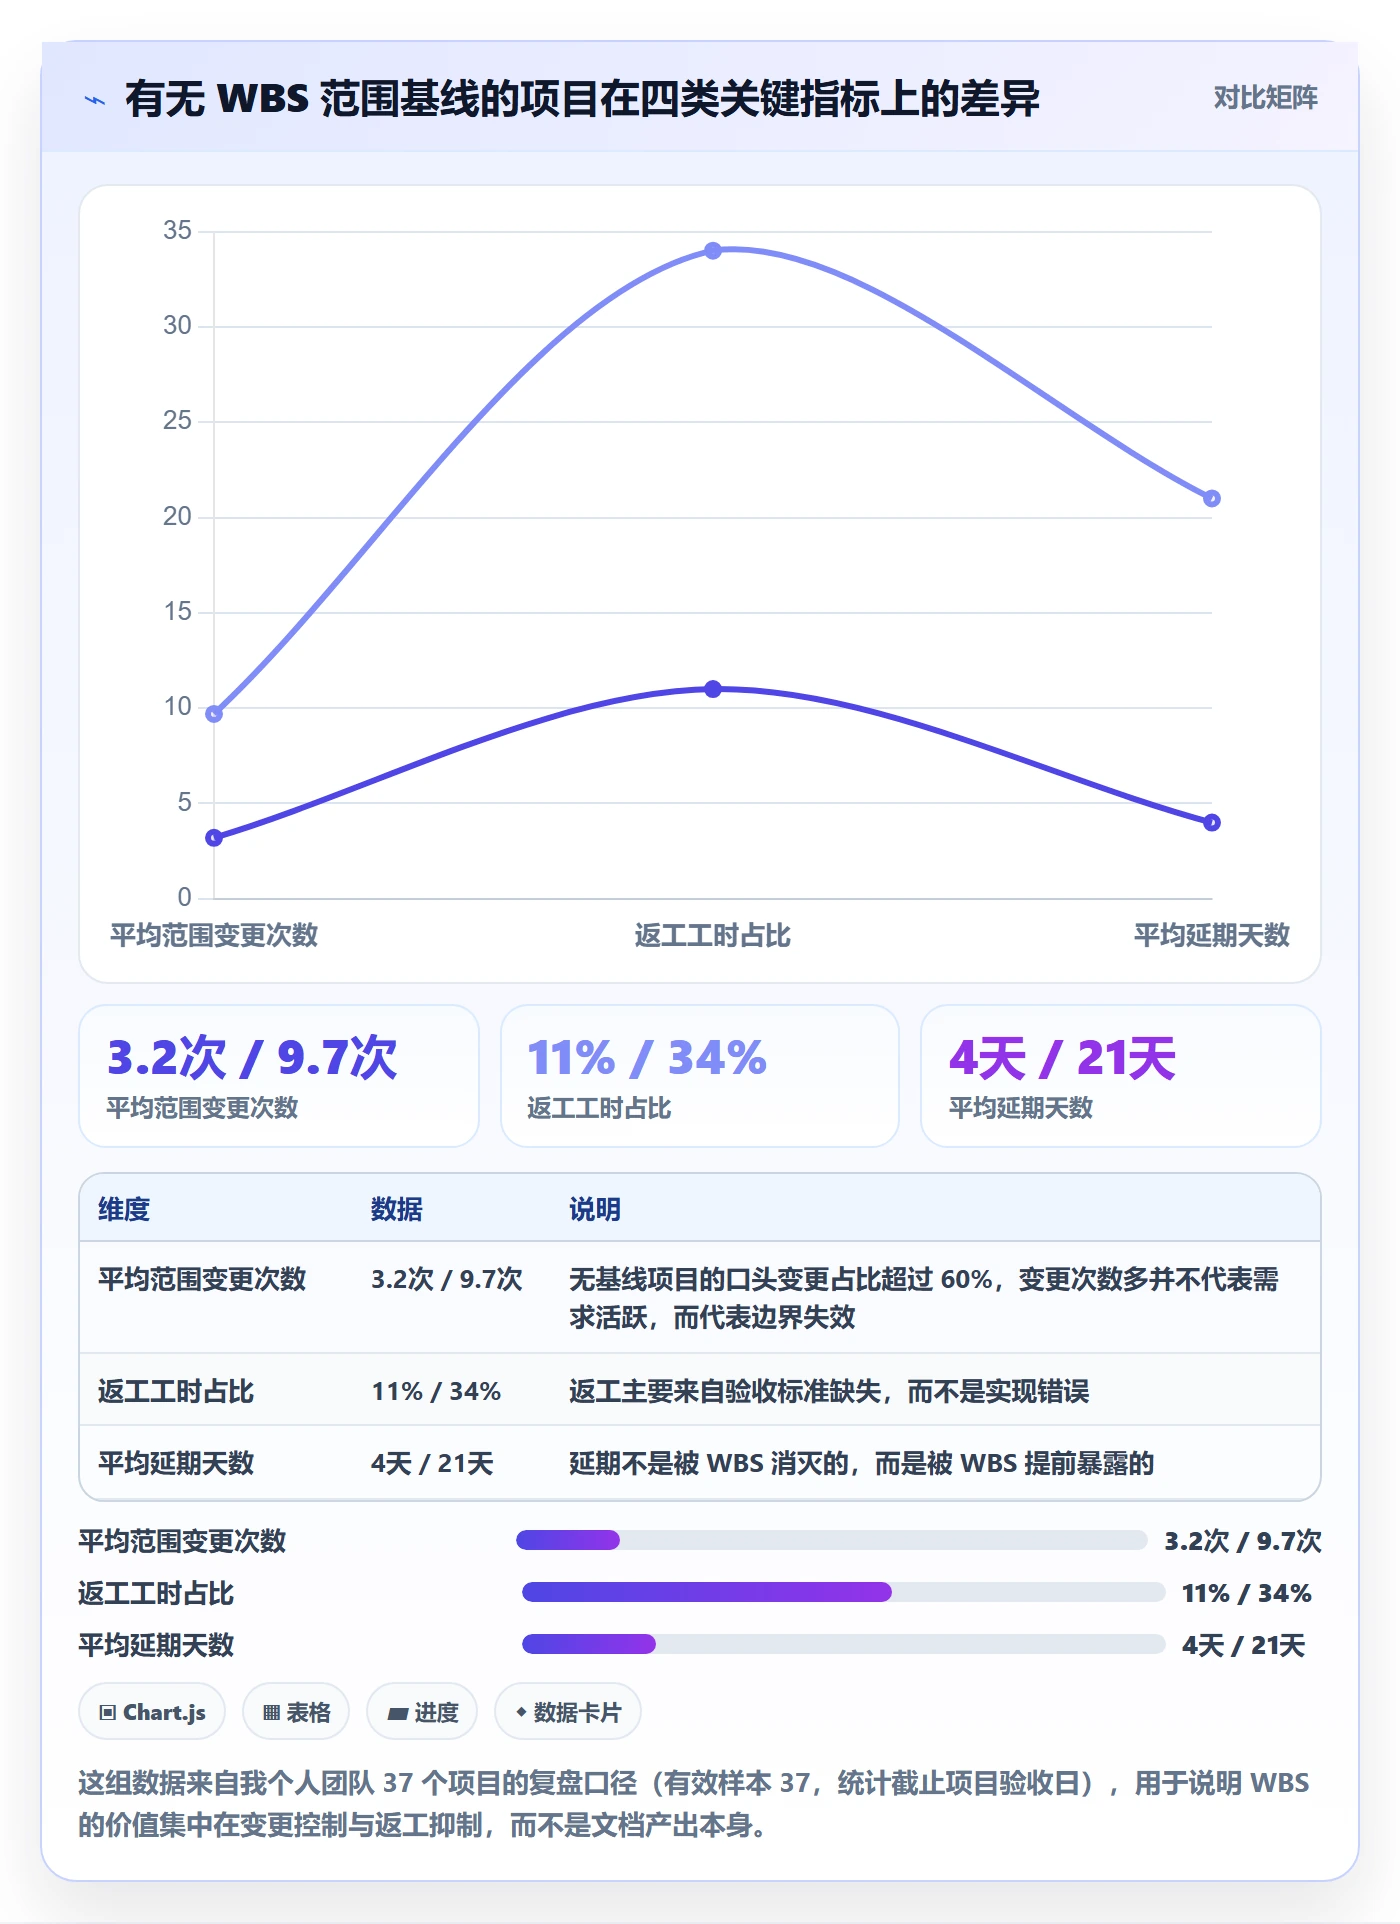Click the 3.2次 / 9.7次 stat card value
This screenshot has height=1924, width=1400.
(252, 1058)
